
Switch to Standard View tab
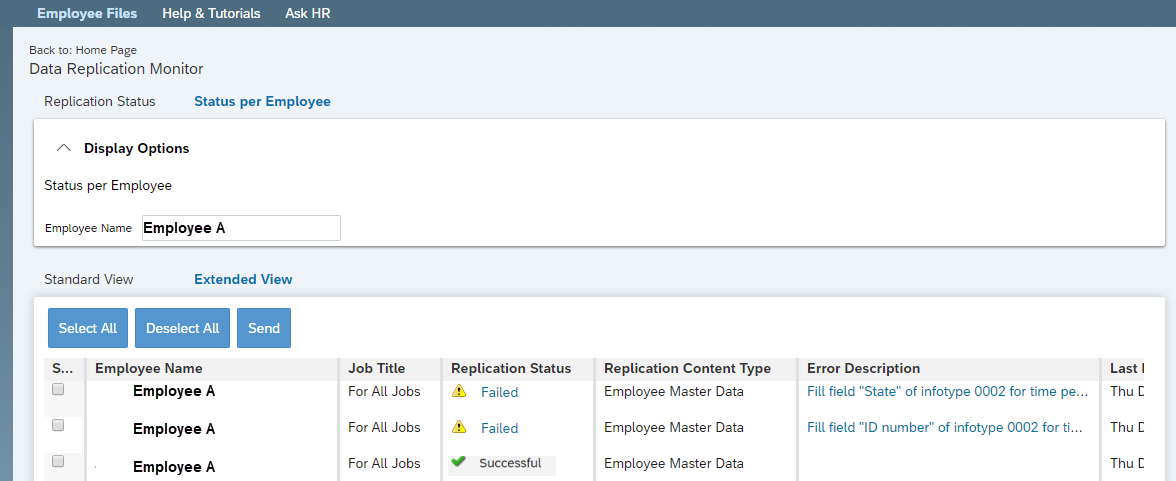pos(88,279)
